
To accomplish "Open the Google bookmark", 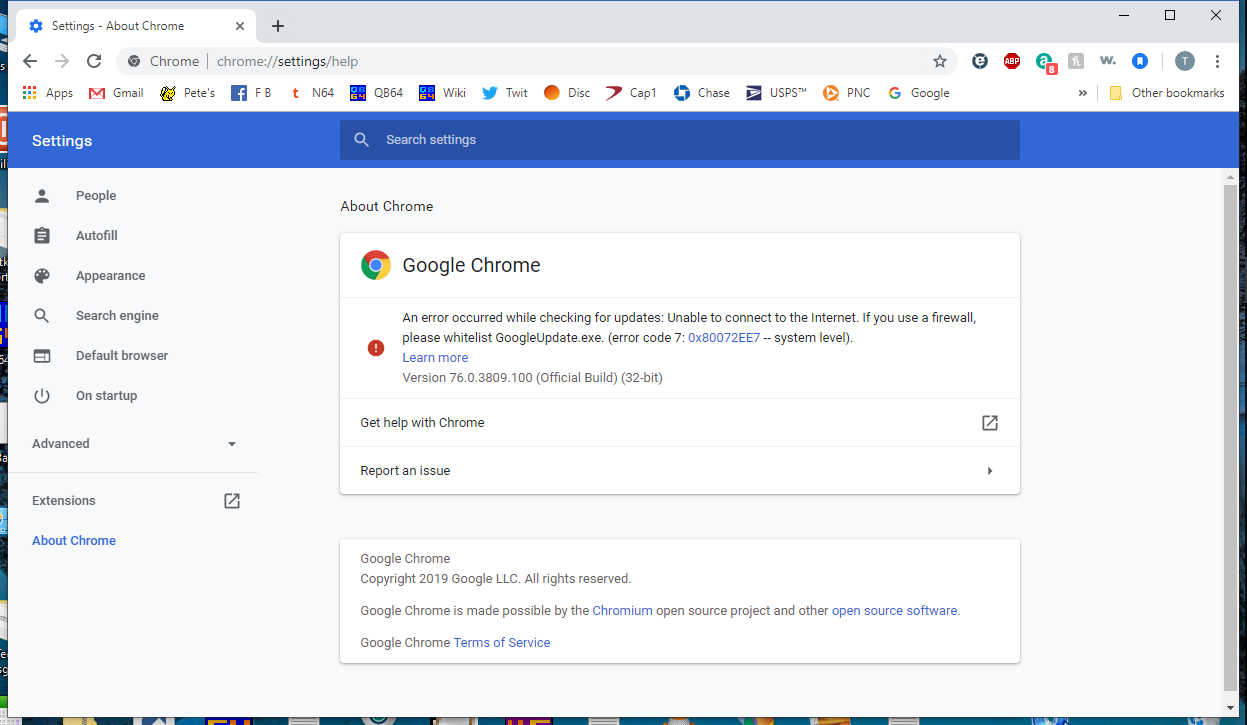I will click(x=918, y=93).
